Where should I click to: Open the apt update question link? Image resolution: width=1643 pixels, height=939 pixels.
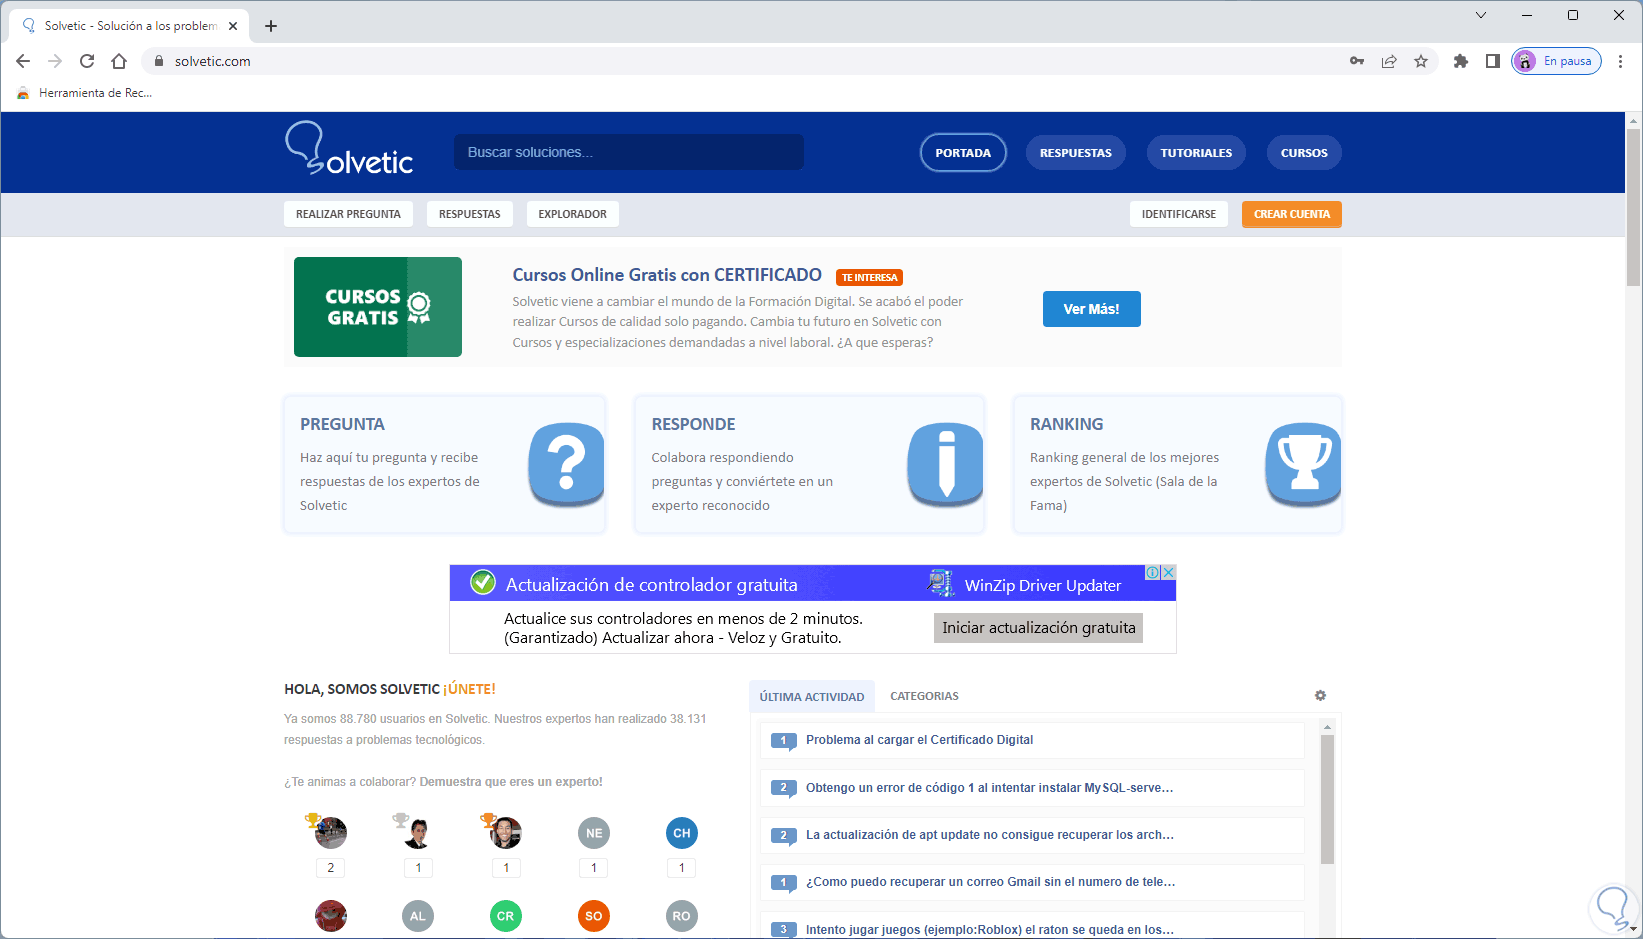pyautogui.click(x=990, y=835)
